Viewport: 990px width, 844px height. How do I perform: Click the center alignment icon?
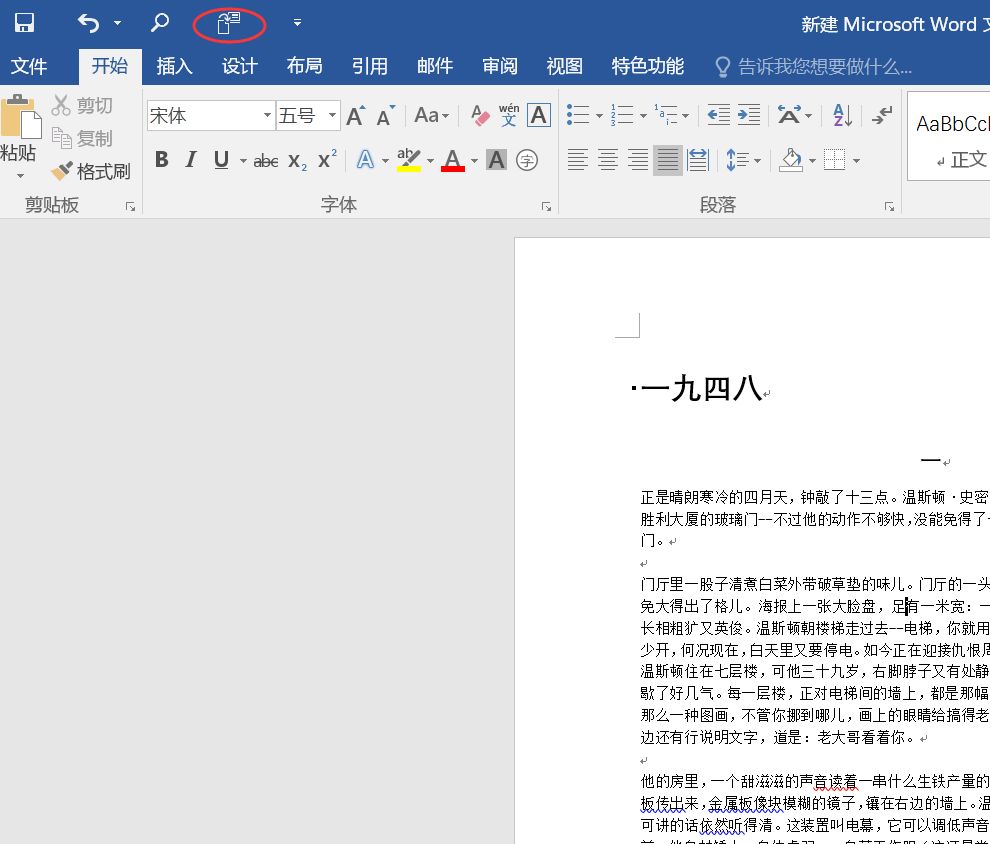tap(607, 160)
